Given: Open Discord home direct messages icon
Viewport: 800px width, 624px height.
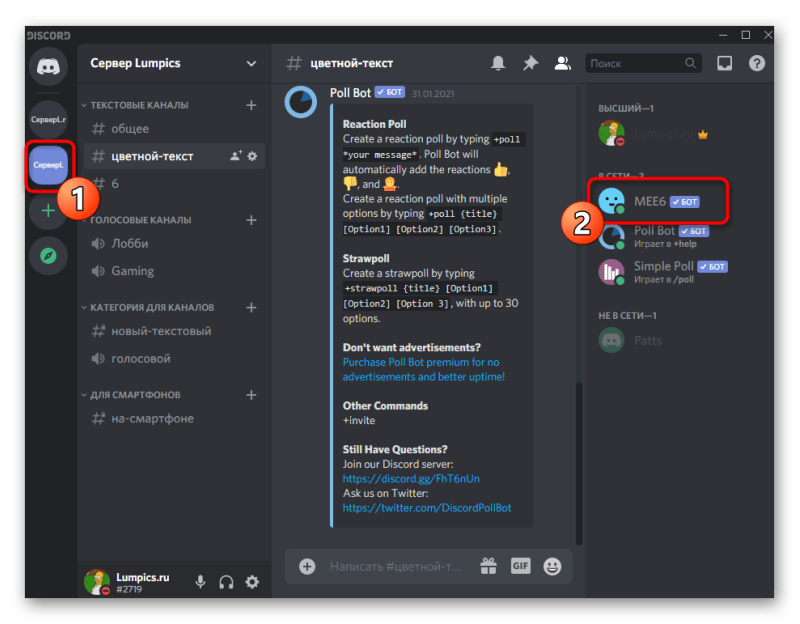Looking at the screenshot, I should (48, 66).
